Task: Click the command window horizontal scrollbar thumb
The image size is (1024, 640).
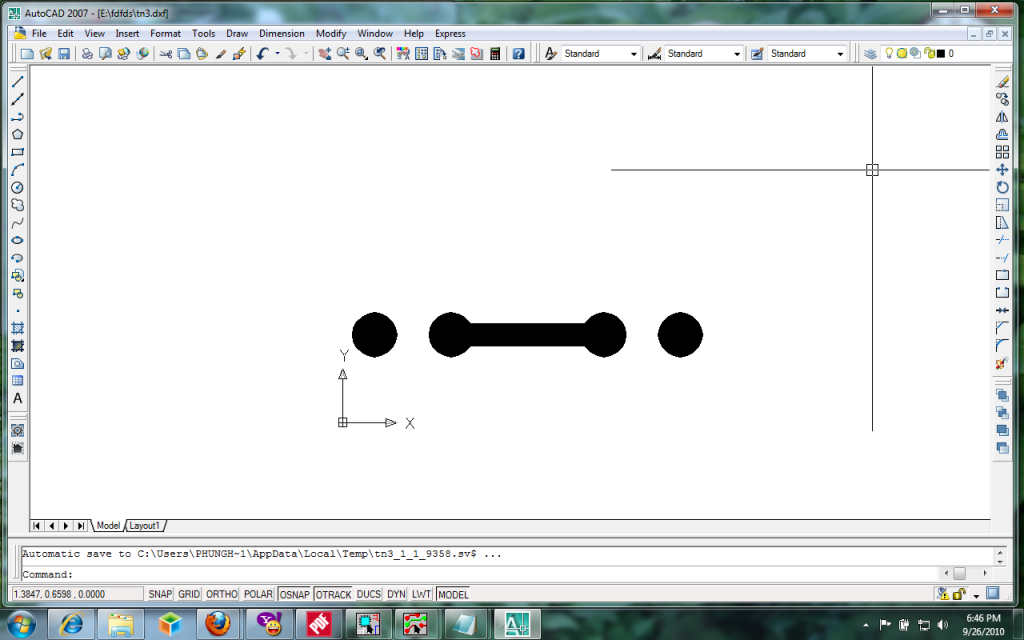Action: tap(959, 573)
